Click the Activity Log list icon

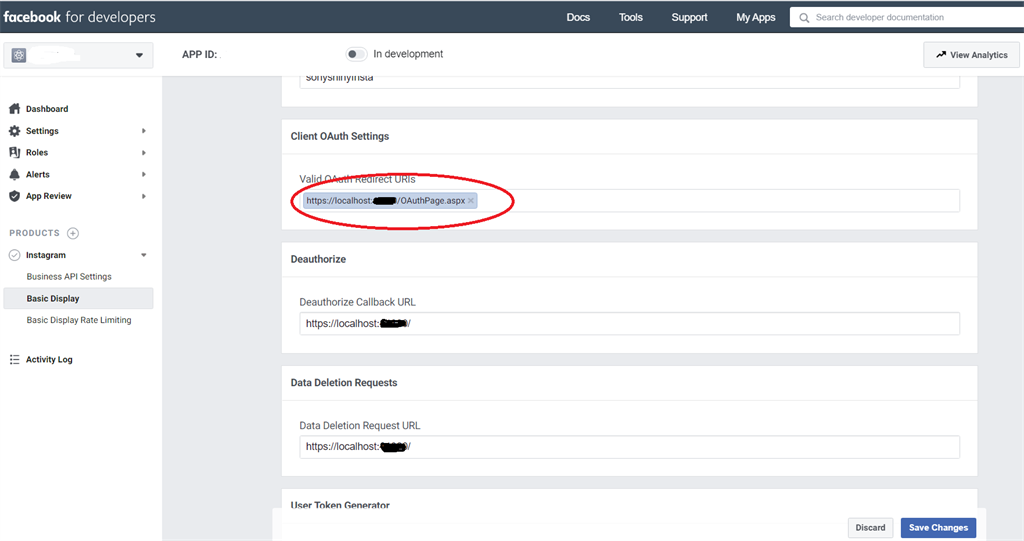tap(14, 359)
